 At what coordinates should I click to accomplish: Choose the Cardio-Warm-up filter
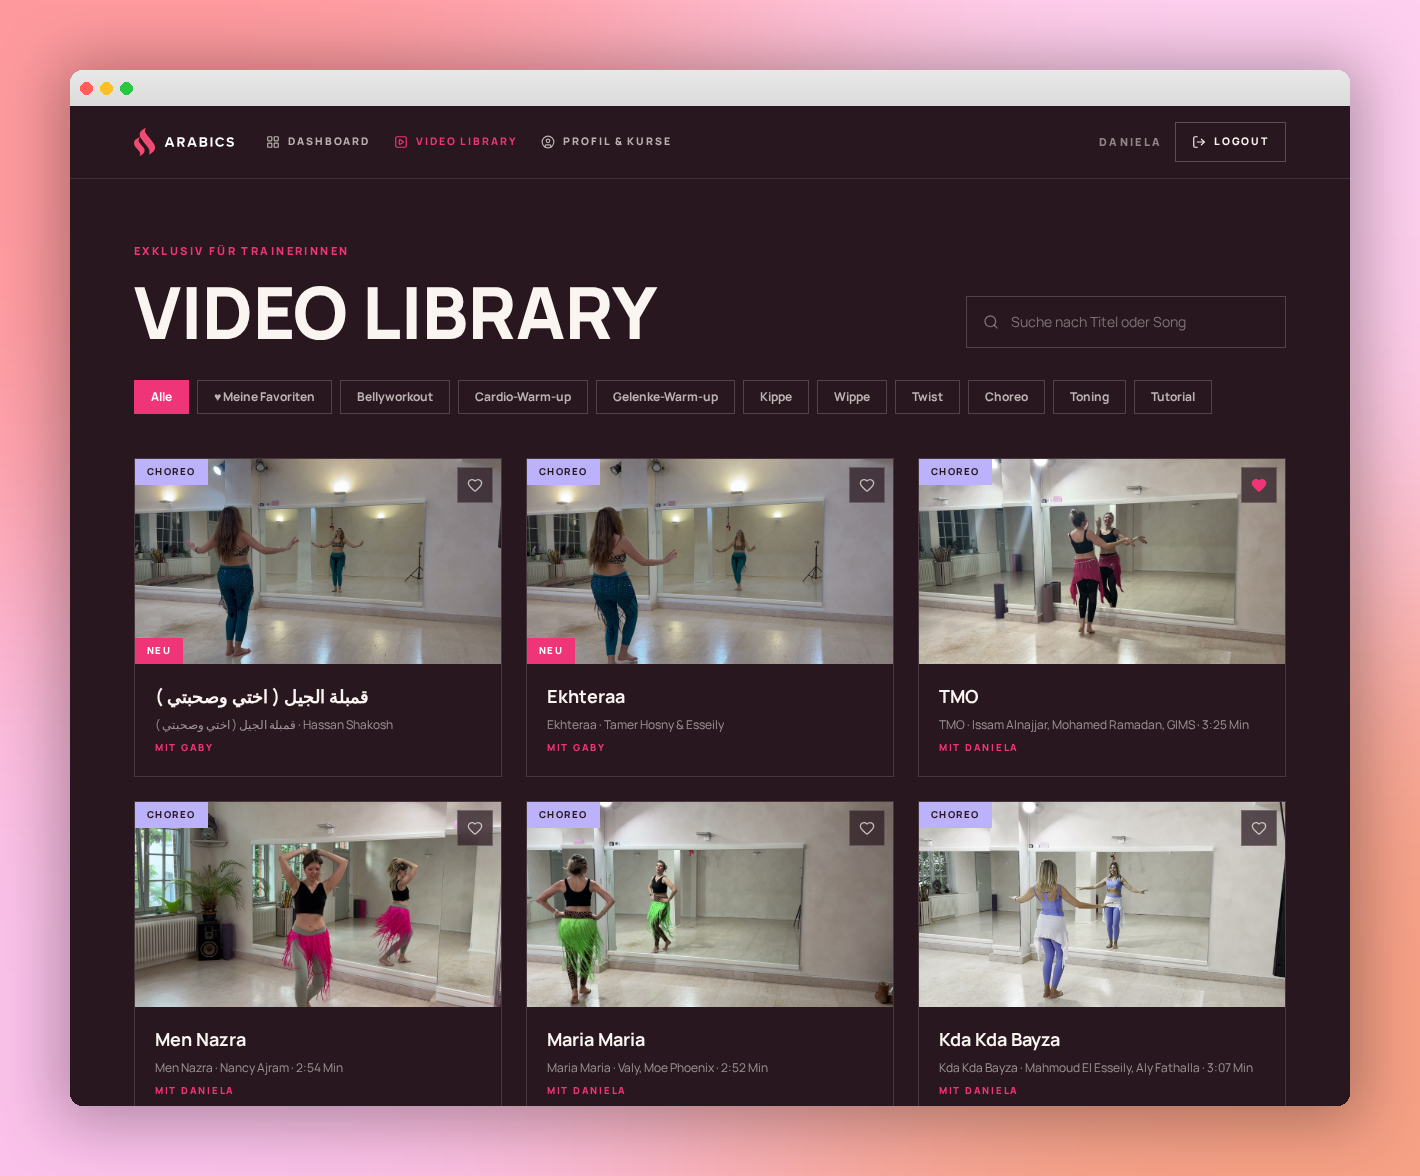[523, 397]
